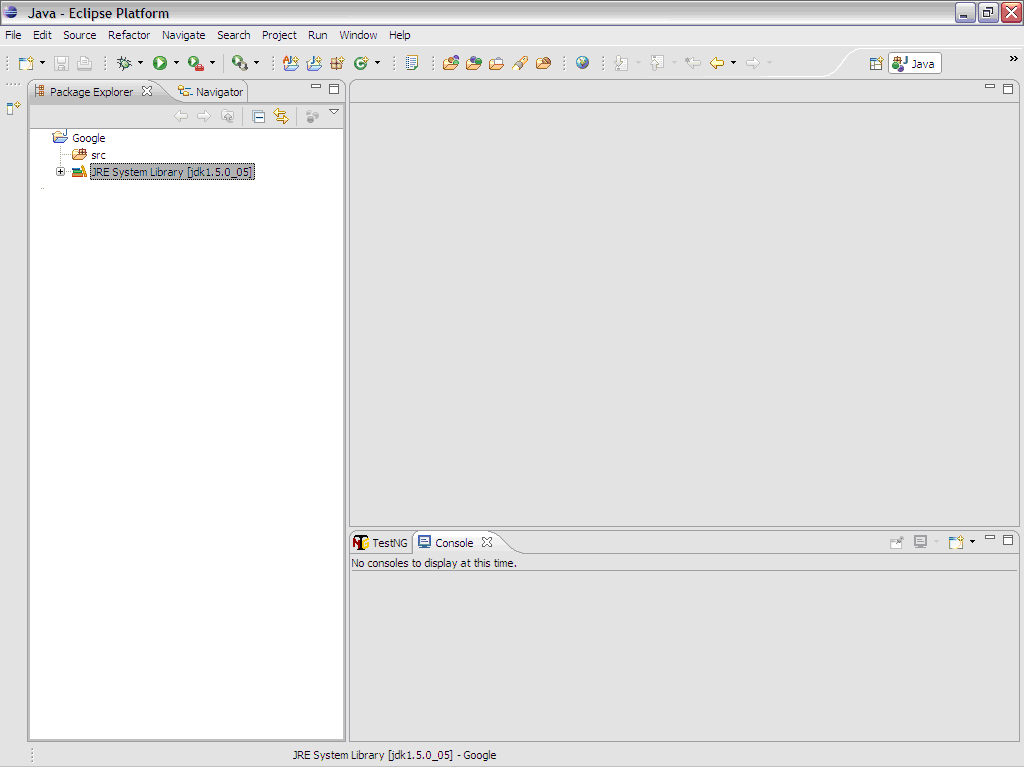Screen dimensions: 1024x768
Task: Close the Package Explorer view
Action: coord(148,91)
